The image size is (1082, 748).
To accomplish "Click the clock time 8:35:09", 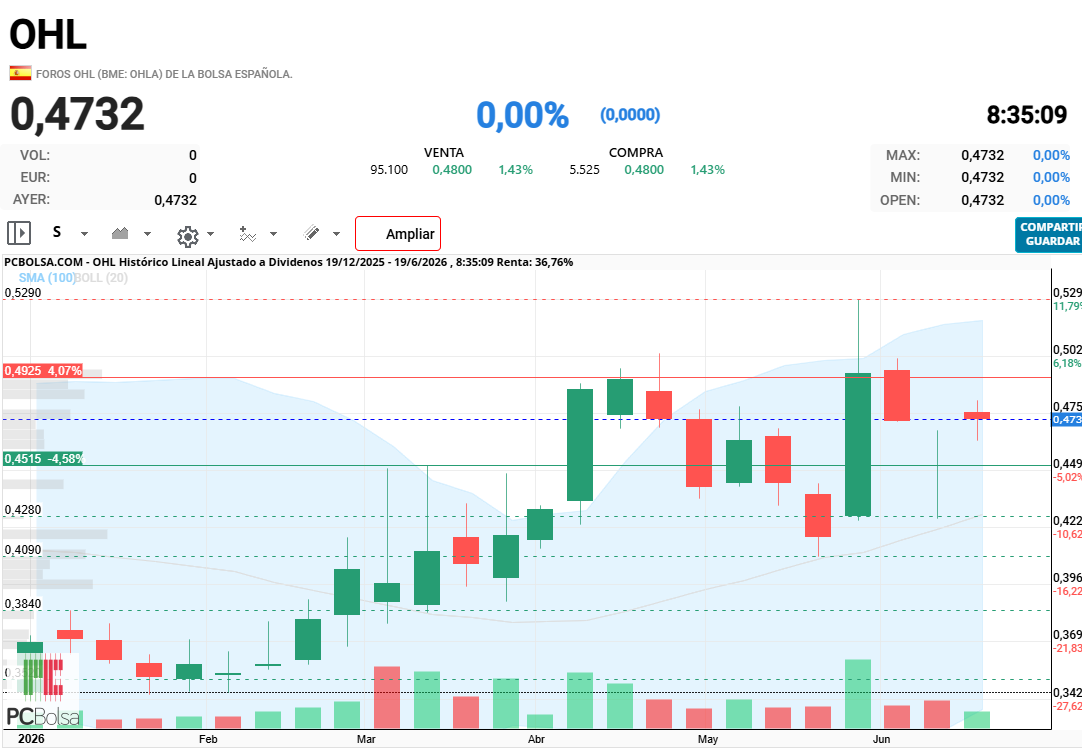I will pos(1027,115).
